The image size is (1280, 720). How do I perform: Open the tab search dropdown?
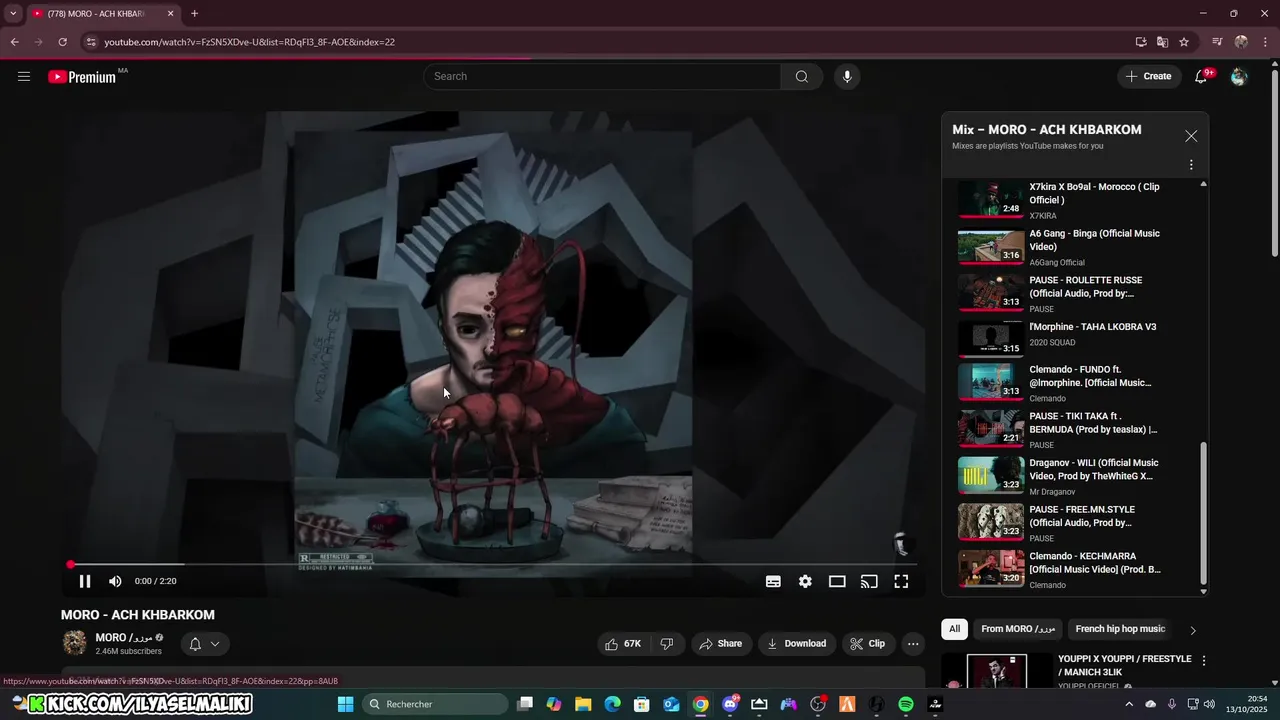pos(13,14)
